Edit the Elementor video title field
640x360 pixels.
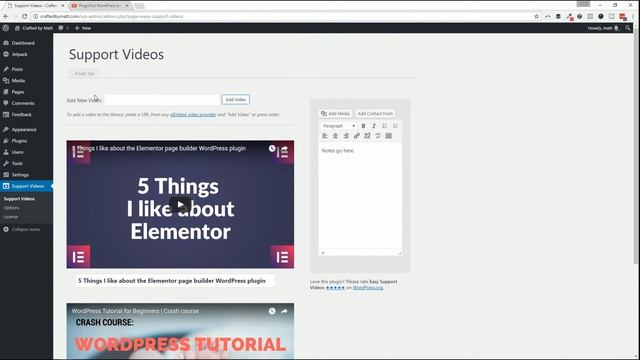click(175, 281)
